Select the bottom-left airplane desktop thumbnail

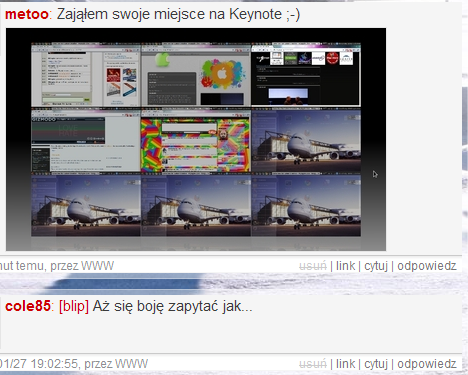point(86,206)
